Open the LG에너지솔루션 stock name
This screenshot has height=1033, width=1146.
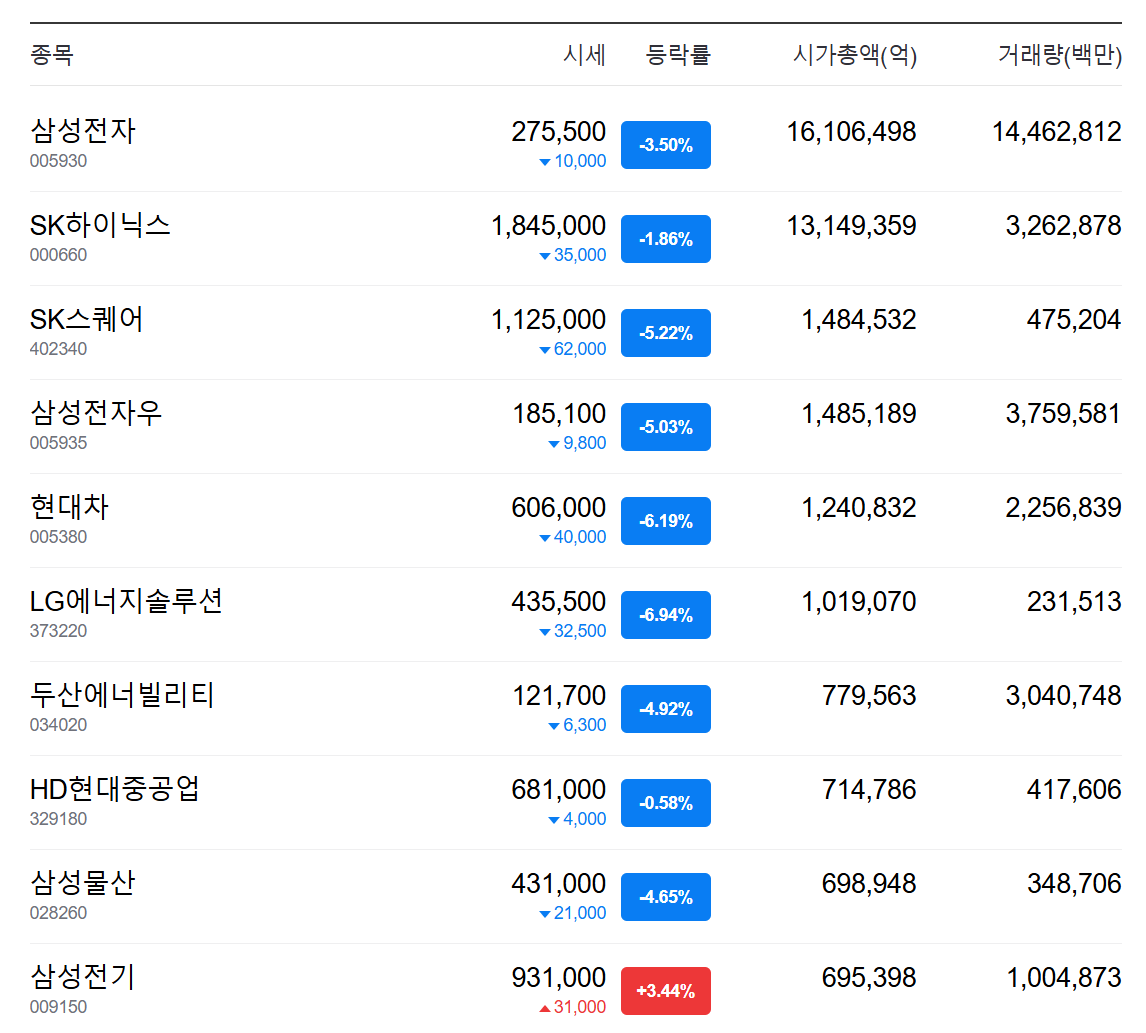[126, 601]
